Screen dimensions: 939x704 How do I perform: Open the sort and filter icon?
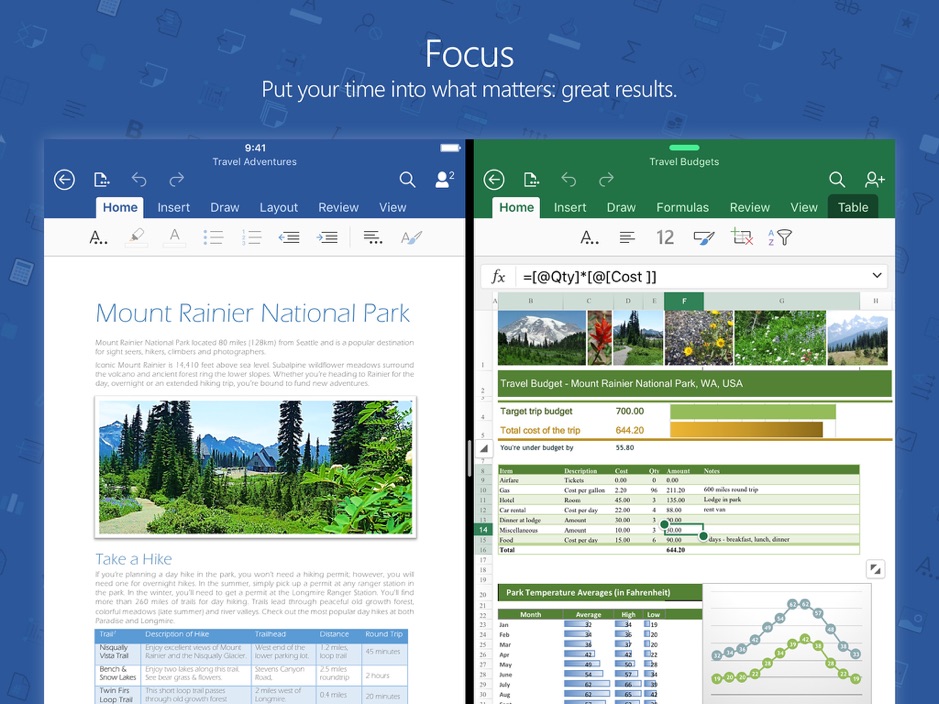coord(780,238)
